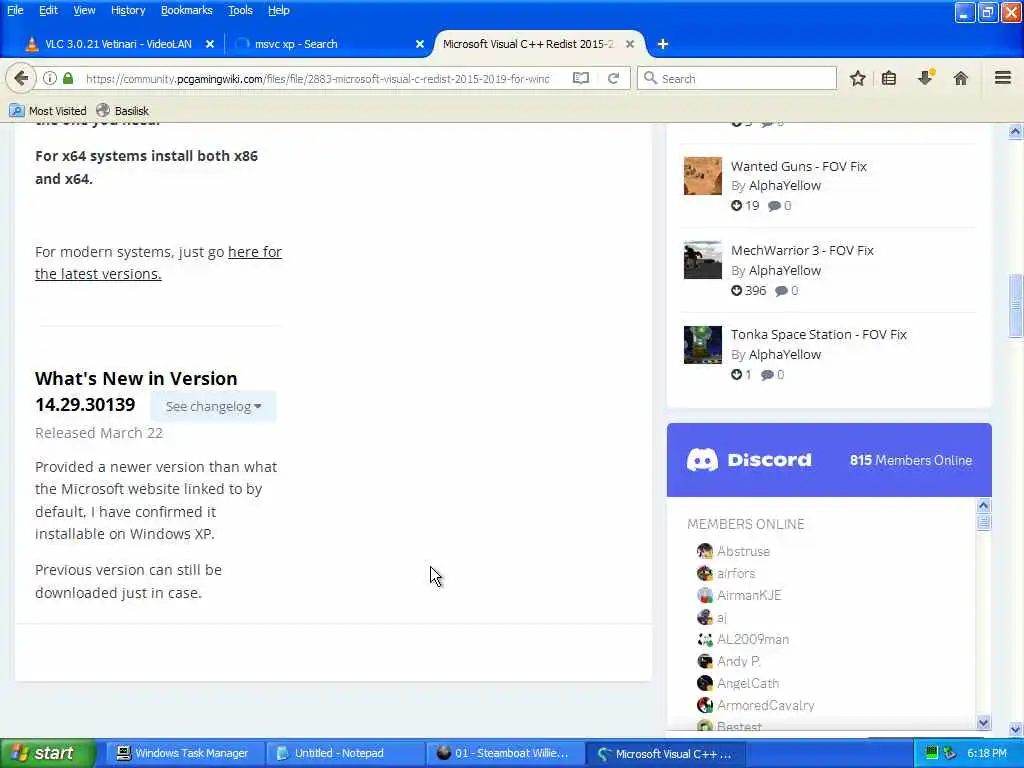Show bookmarks list icon in toolbar
This screenshot has width=1024, height=768.
(x=889, y=78)
